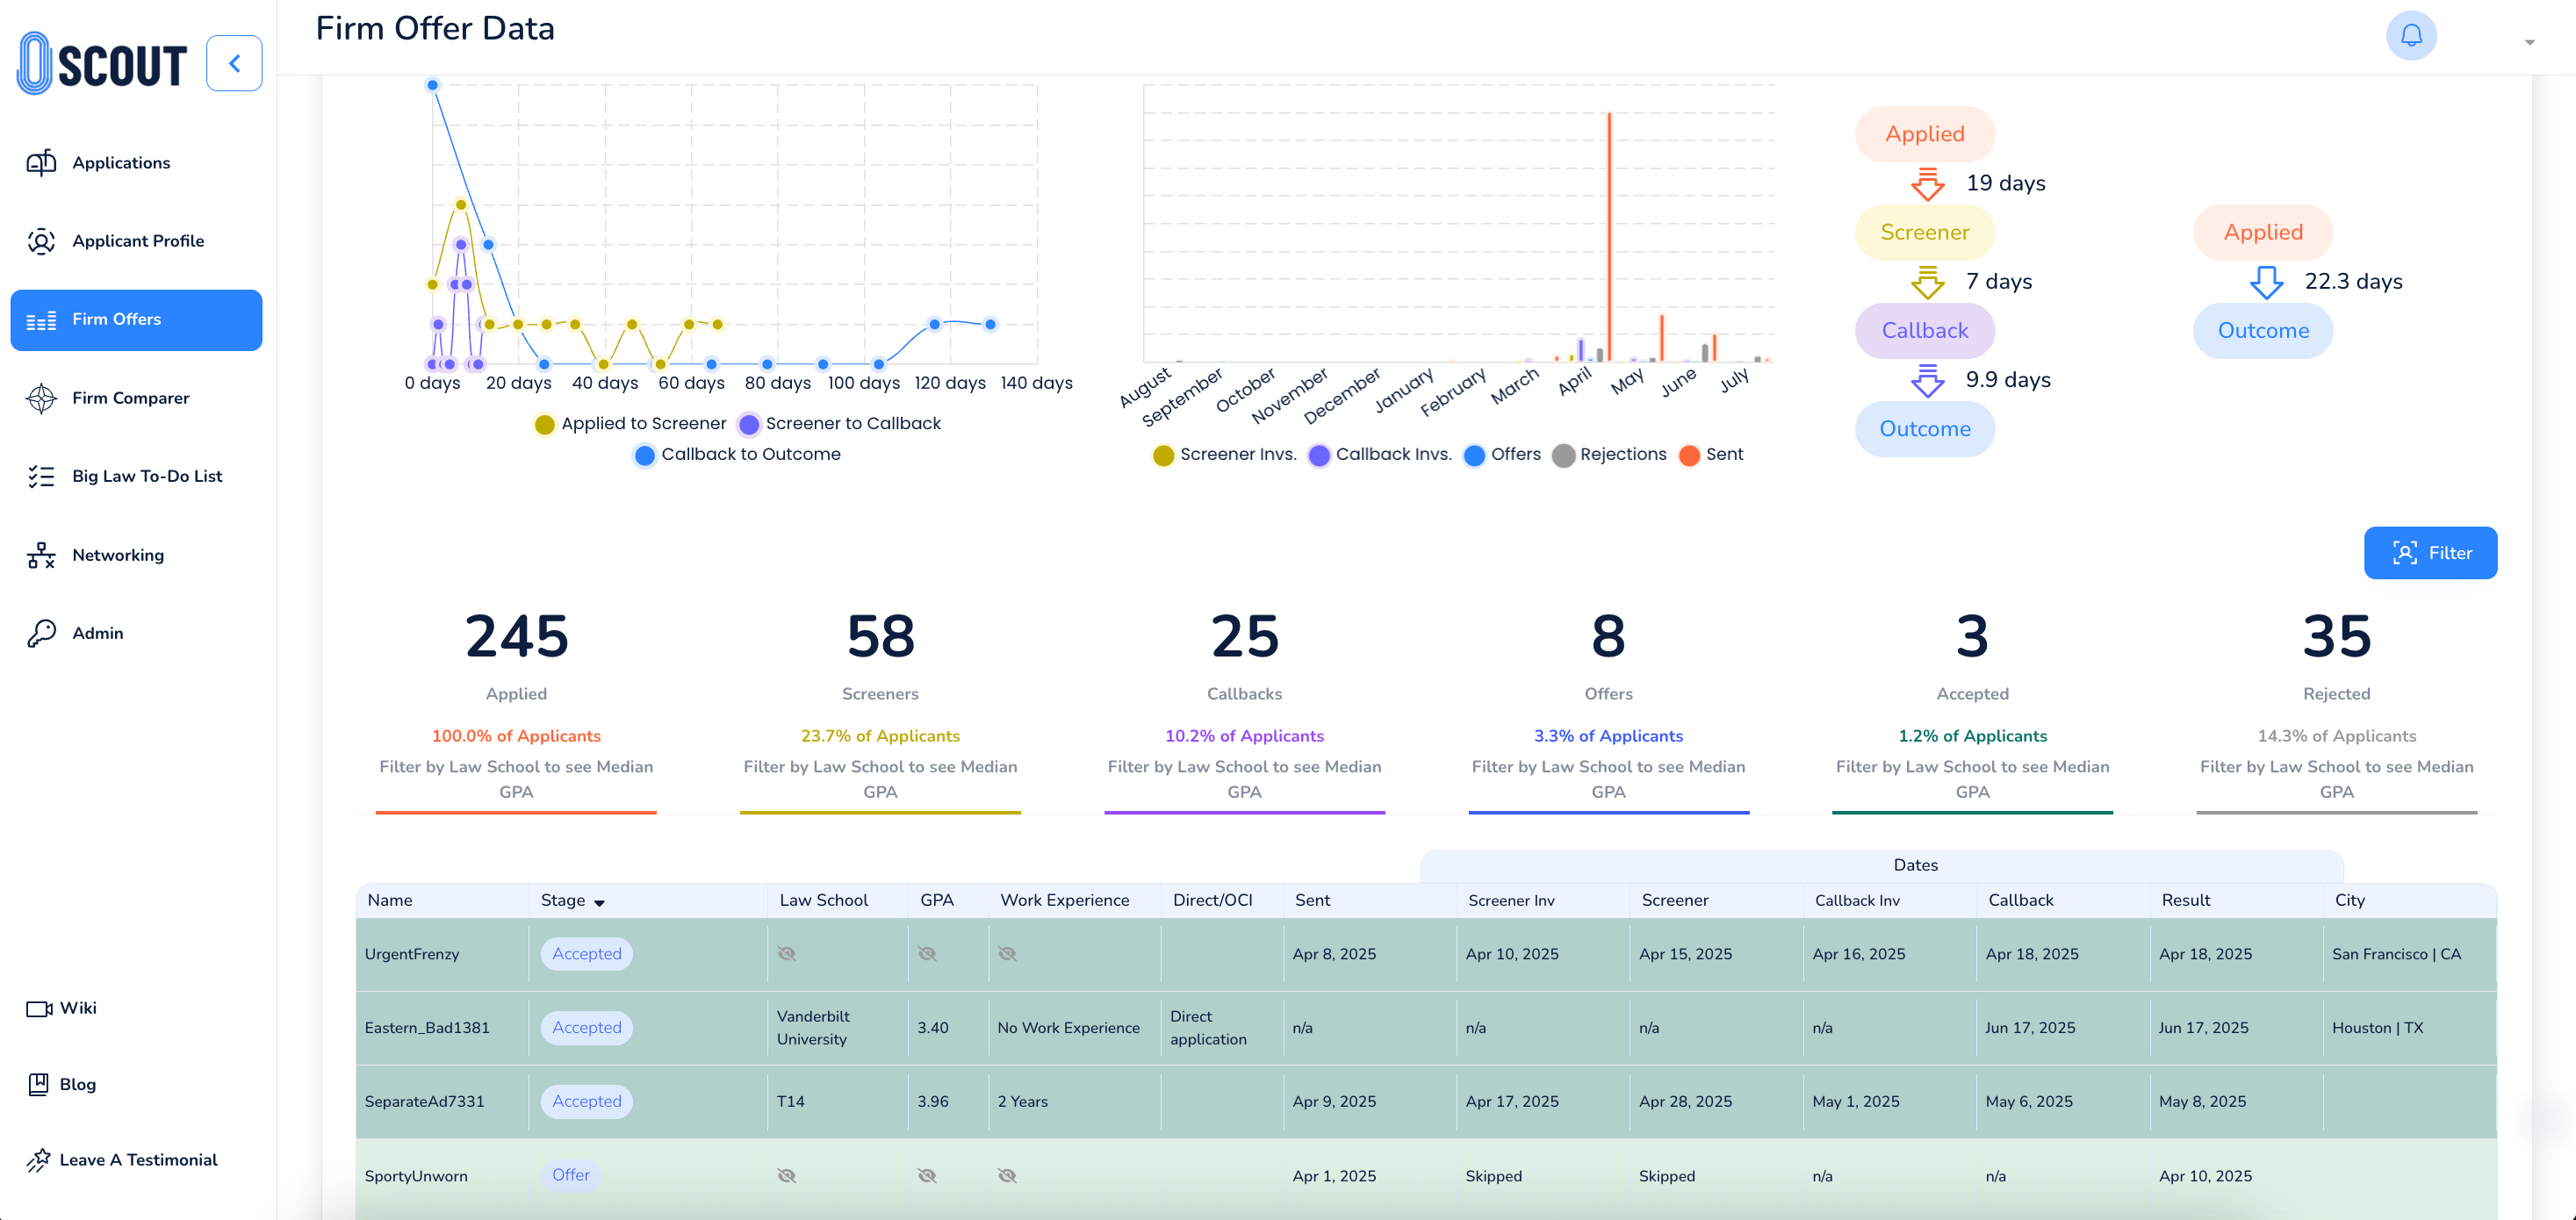Sort table by the Stage column arrow

tap(599, 902)
